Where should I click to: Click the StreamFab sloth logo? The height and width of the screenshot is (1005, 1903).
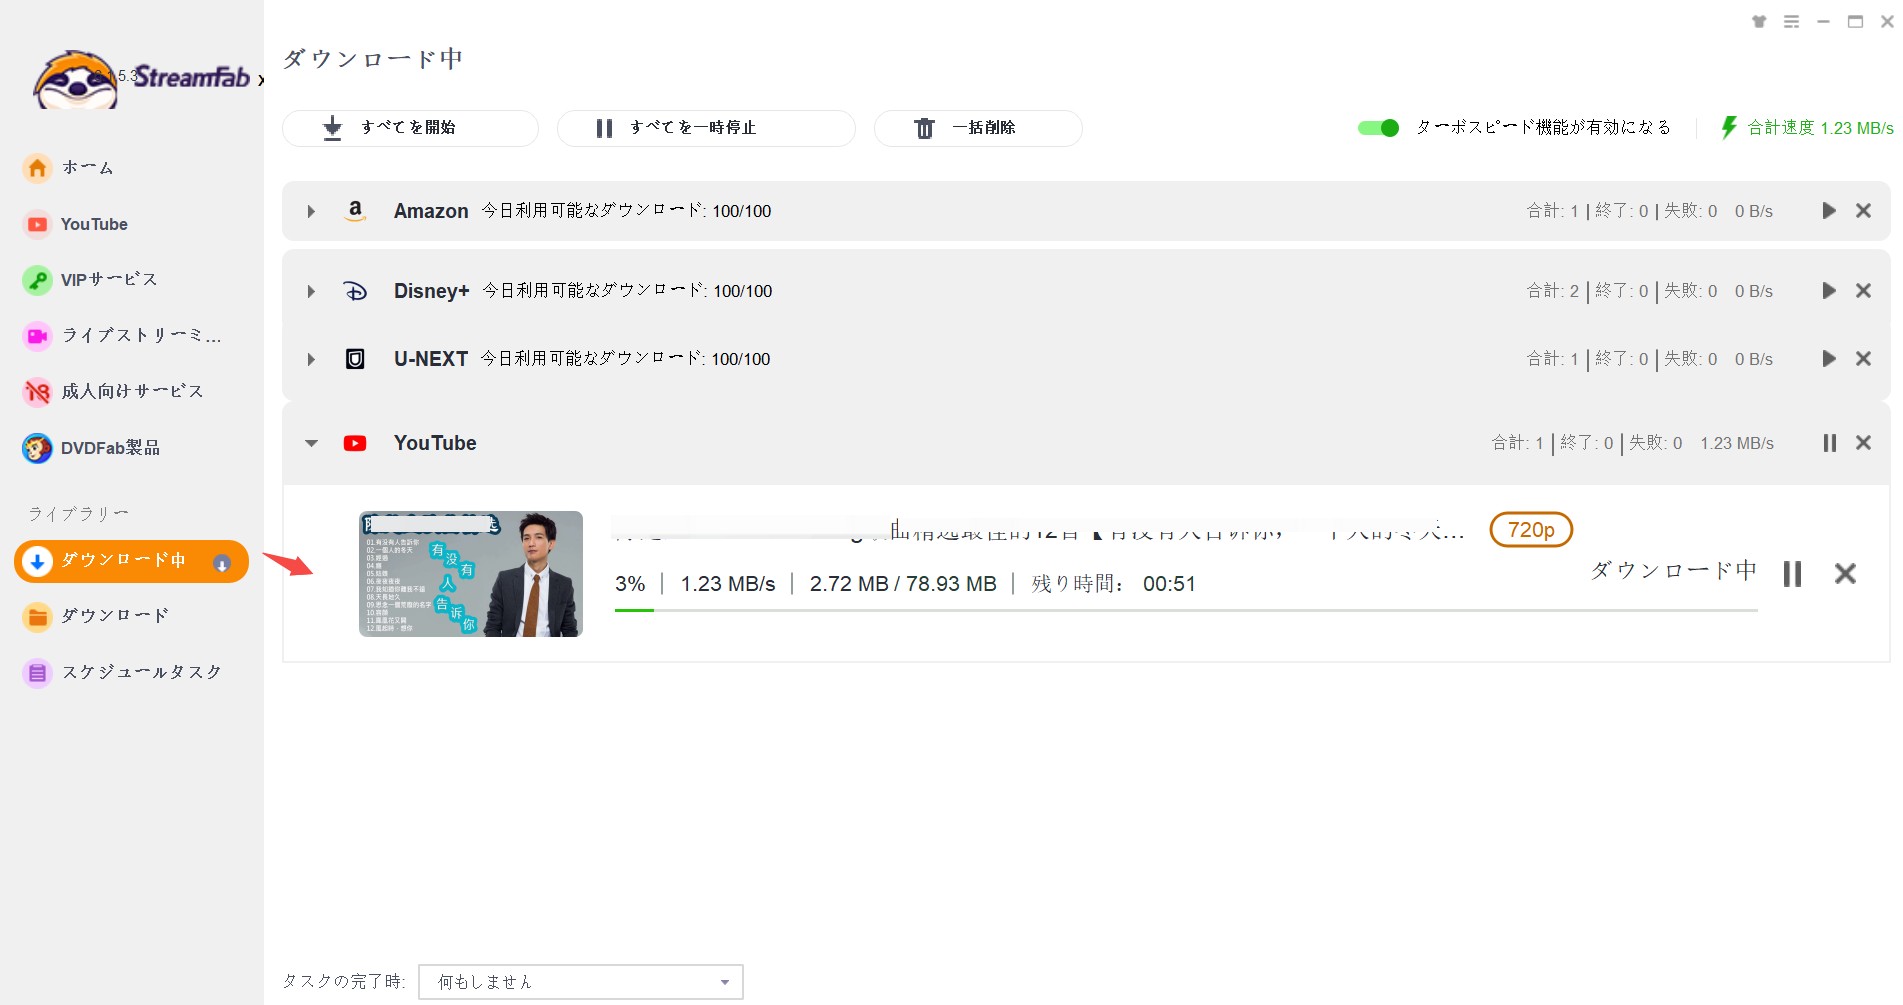tap(76, 80)
